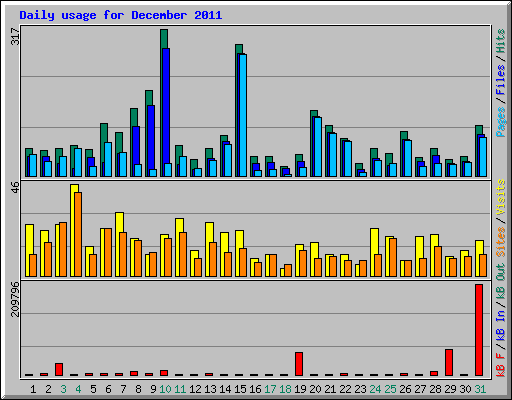The image size is (512, 400).
Task: Click the red kB bar for day 29
Action: point(449,363)
